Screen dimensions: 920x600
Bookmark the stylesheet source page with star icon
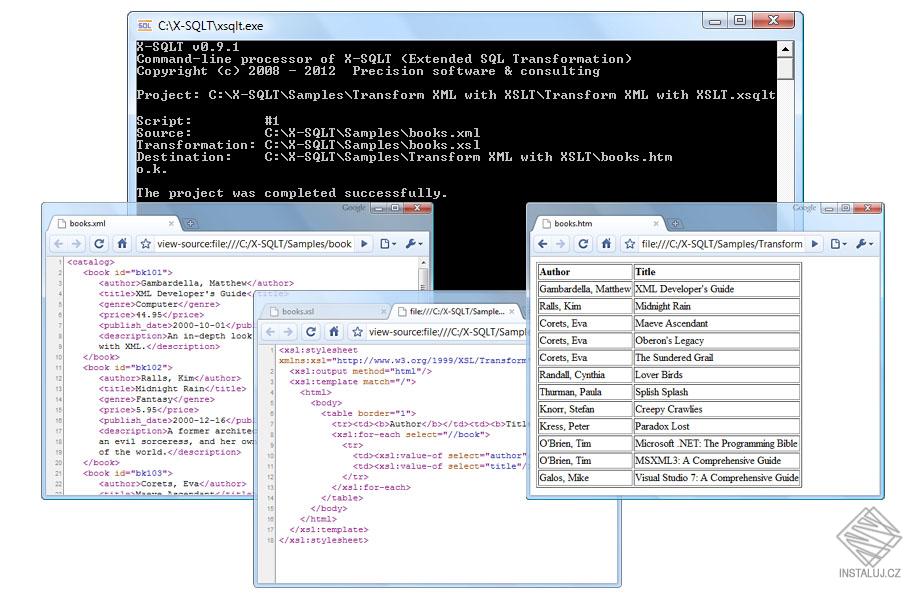357,332
